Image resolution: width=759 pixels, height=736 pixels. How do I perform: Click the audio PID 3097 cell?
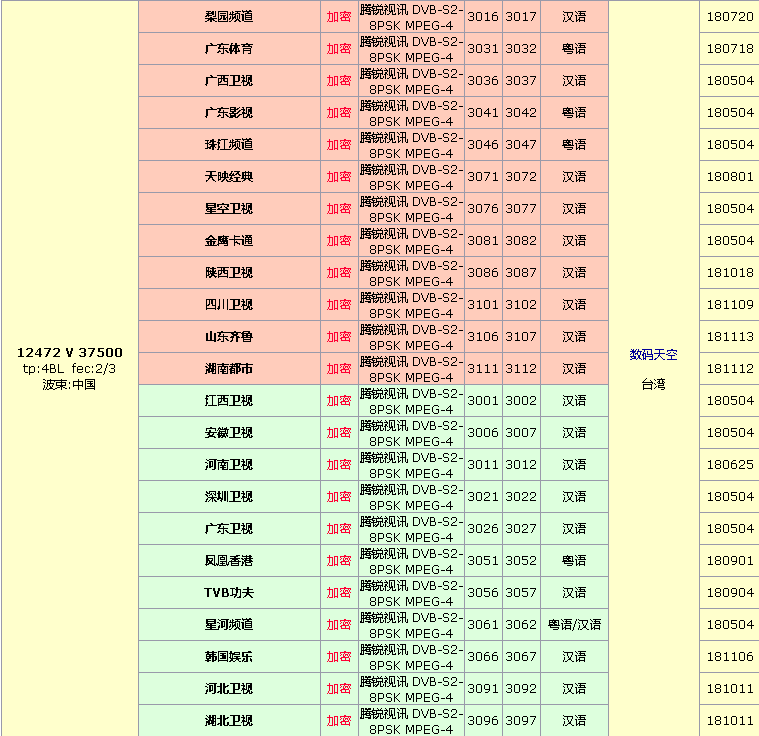[520, 721]
